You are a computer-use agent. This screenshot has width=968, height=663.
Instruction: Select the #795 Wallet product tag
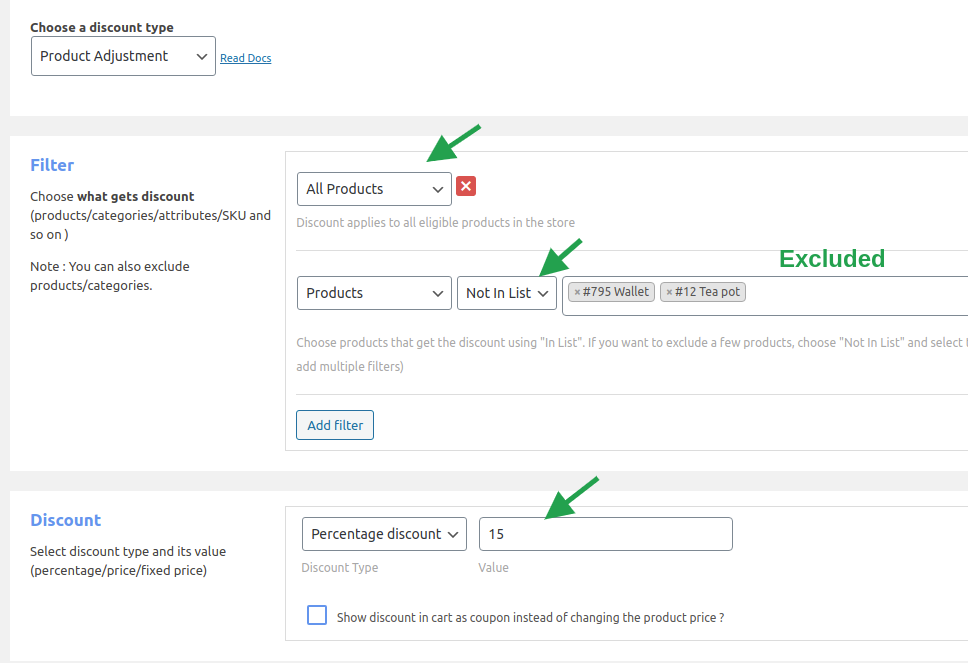pos(617,292)
